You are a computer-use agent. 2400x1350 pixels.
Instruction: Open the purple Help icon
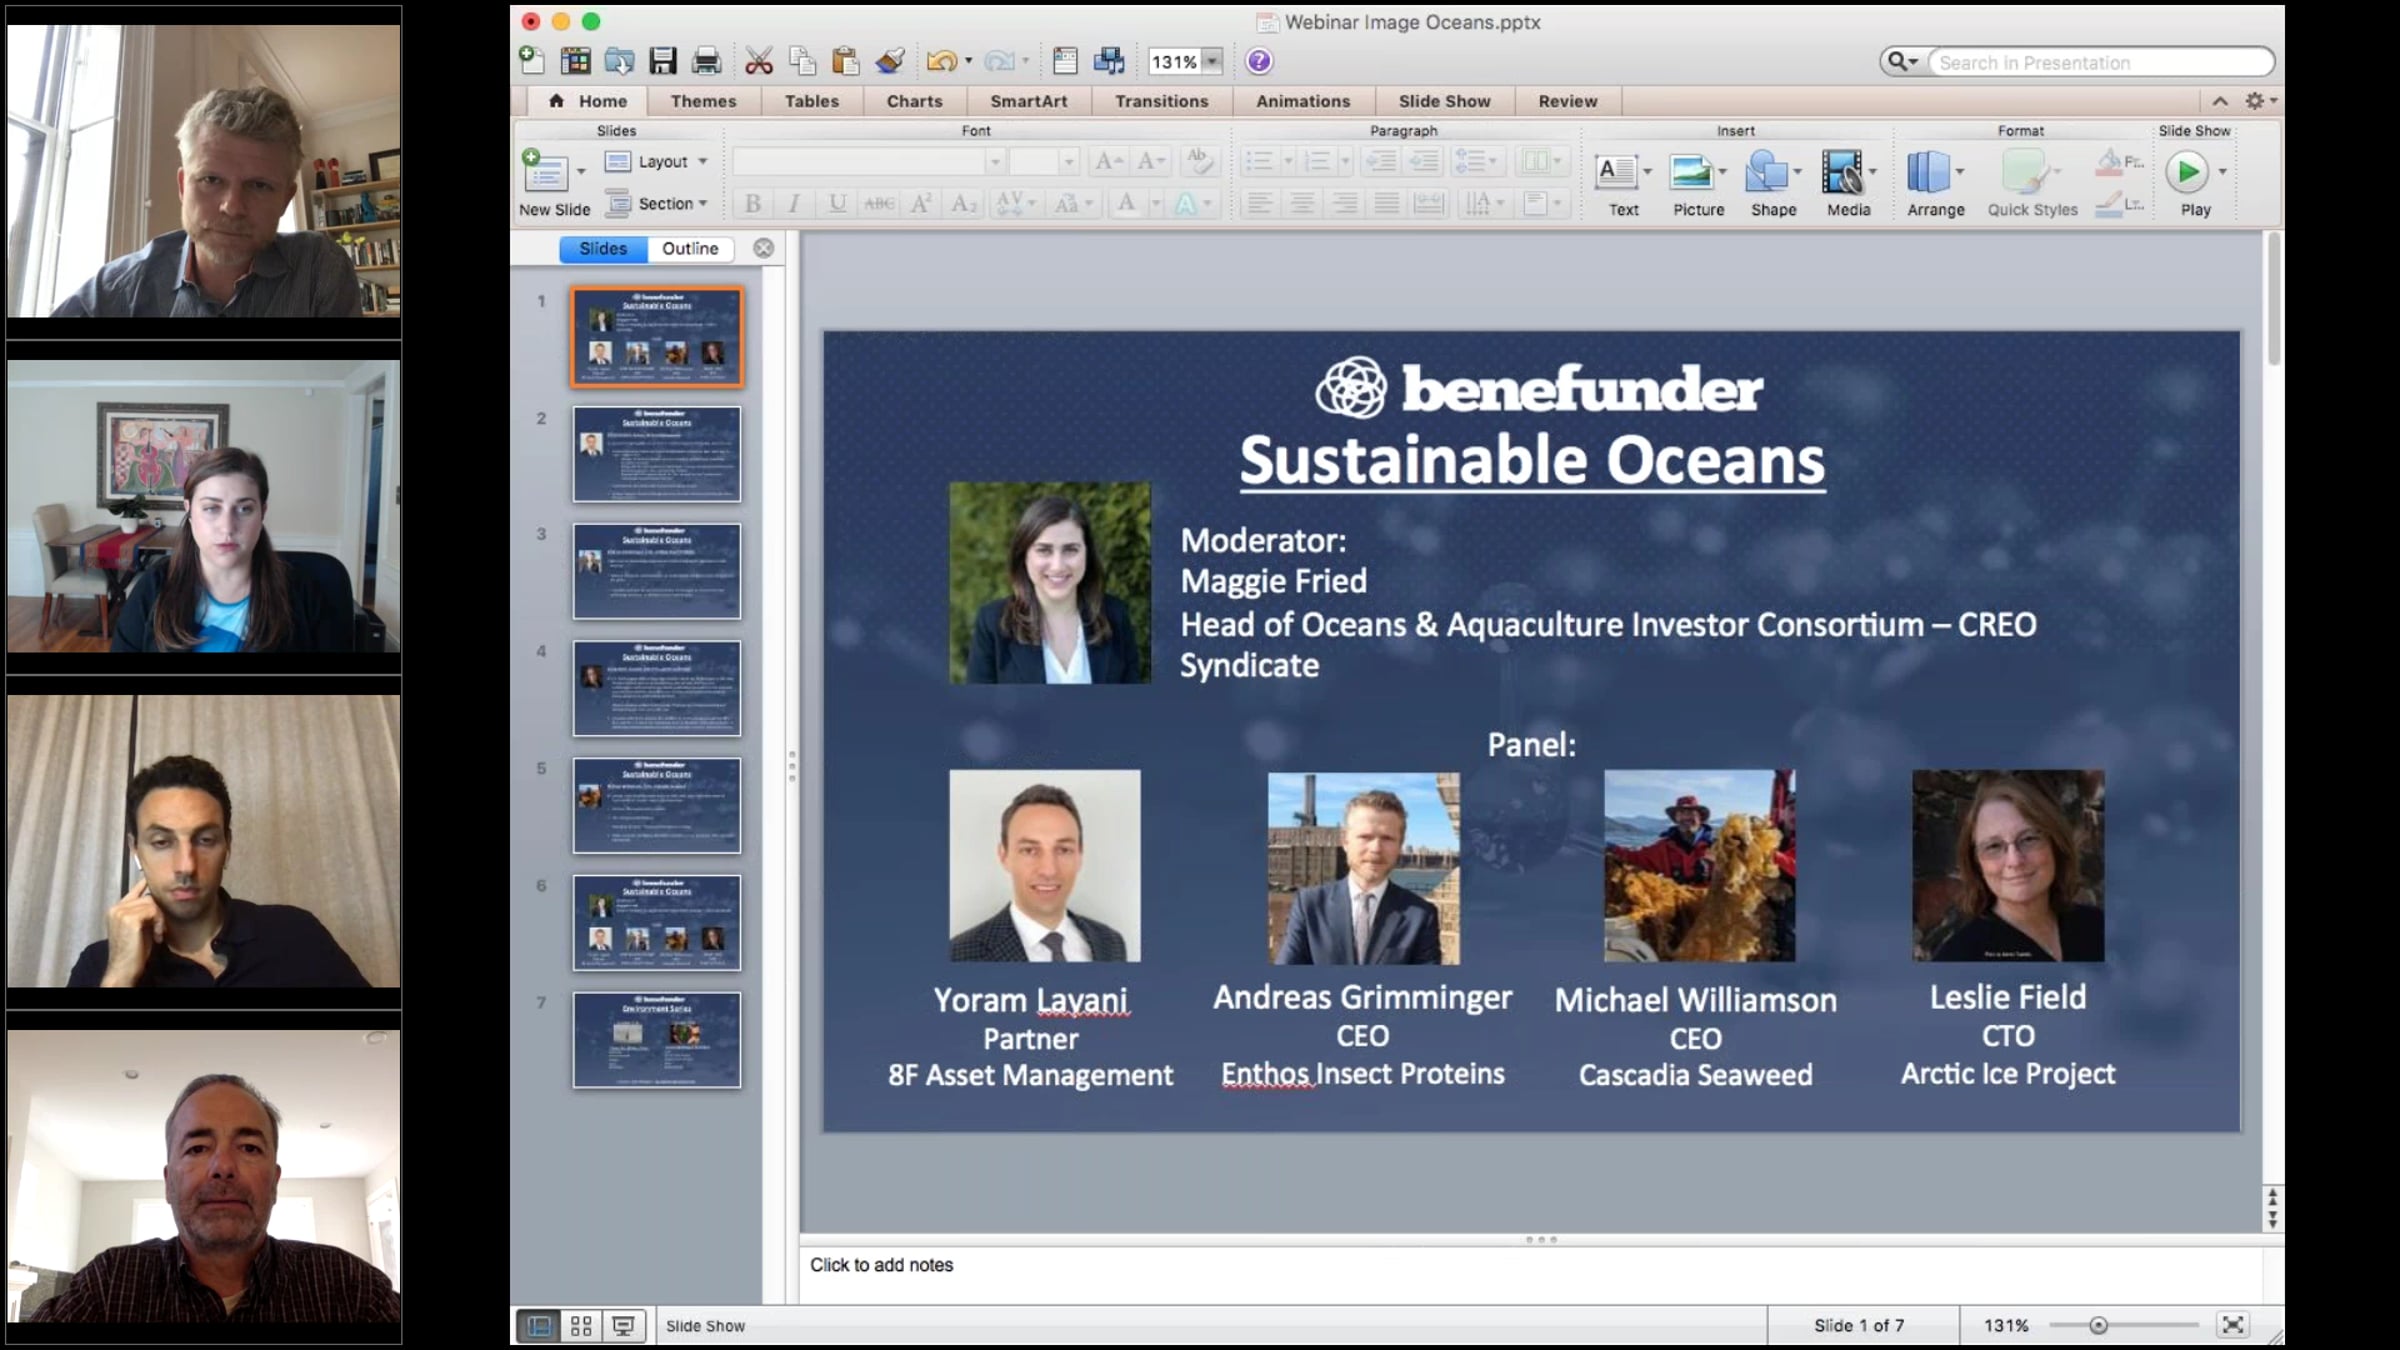coord(1258,61)
